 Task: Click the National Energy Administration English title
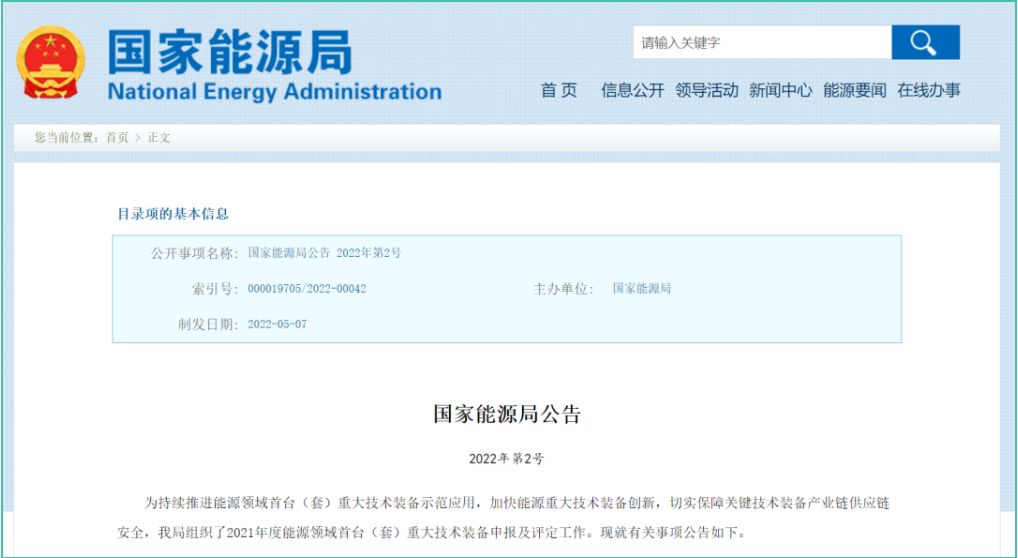click(x=274, y=92)
